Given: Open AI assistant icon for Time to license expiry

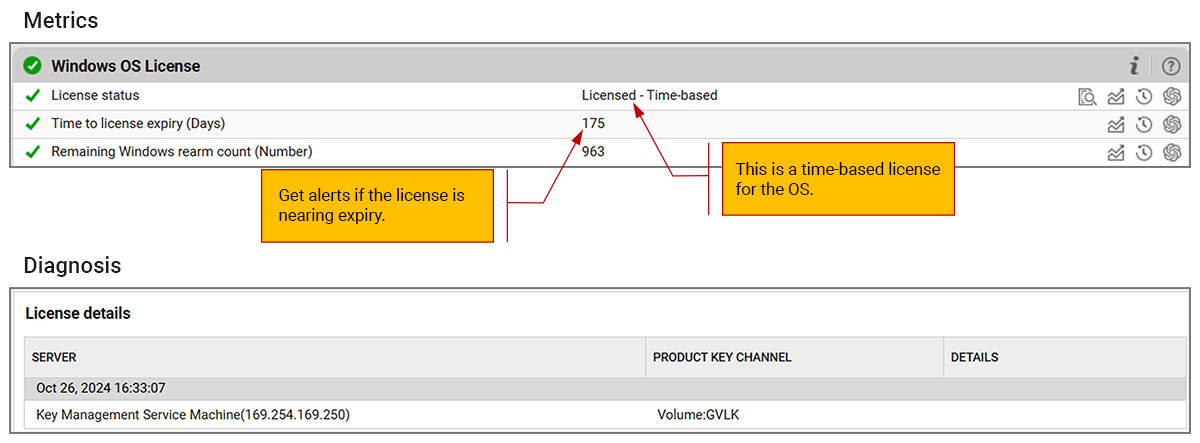Looking at the screenshot, I should (x=1173, y=125).
